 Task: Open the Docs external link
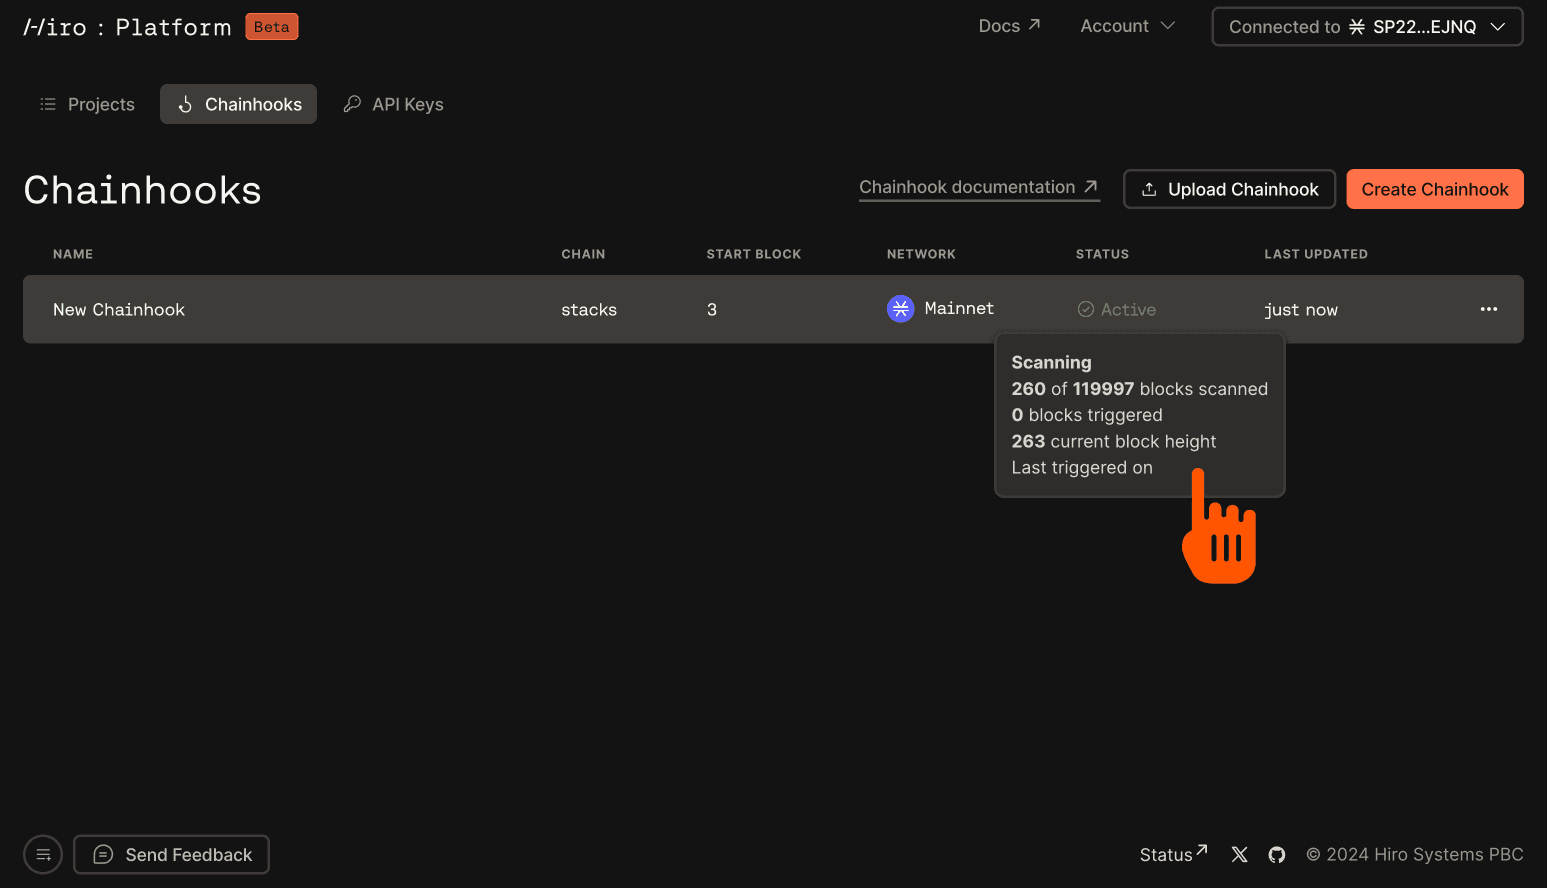pyautogui.click(x=1009, y=26)
